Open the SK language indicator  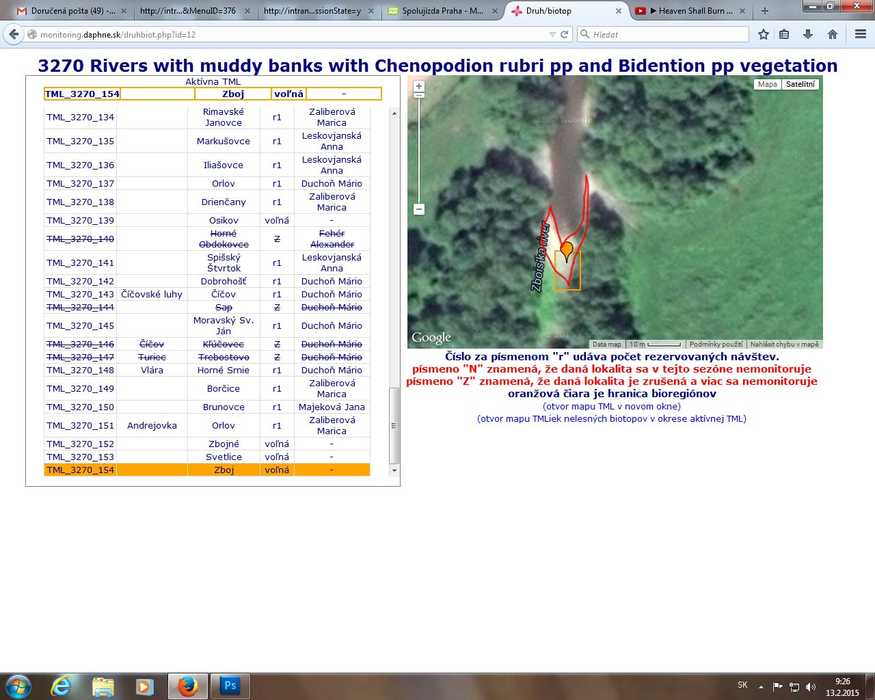point(742,685)
